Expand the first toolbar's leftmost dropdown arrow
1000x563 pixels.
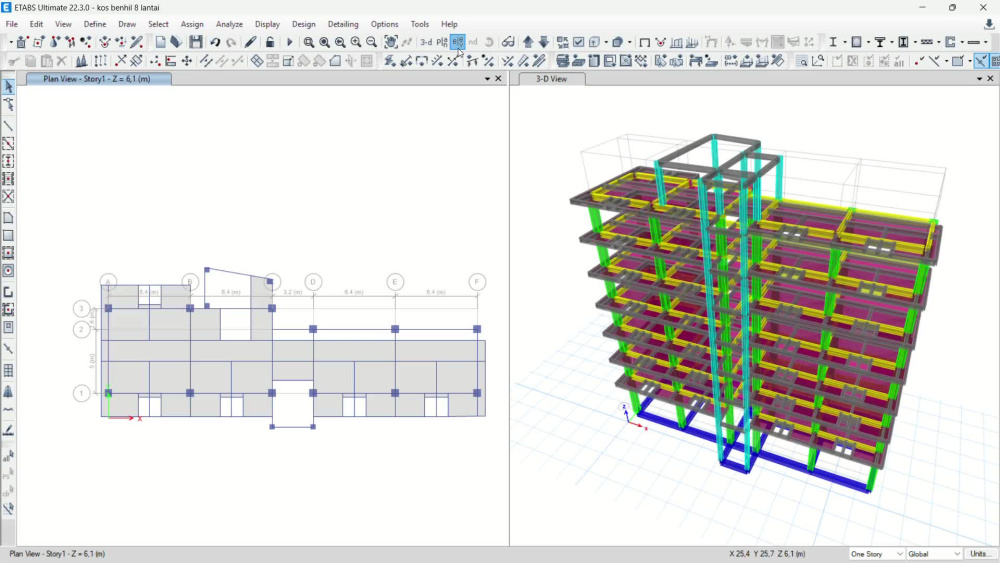pyautogui.click(x=11, y=42)
